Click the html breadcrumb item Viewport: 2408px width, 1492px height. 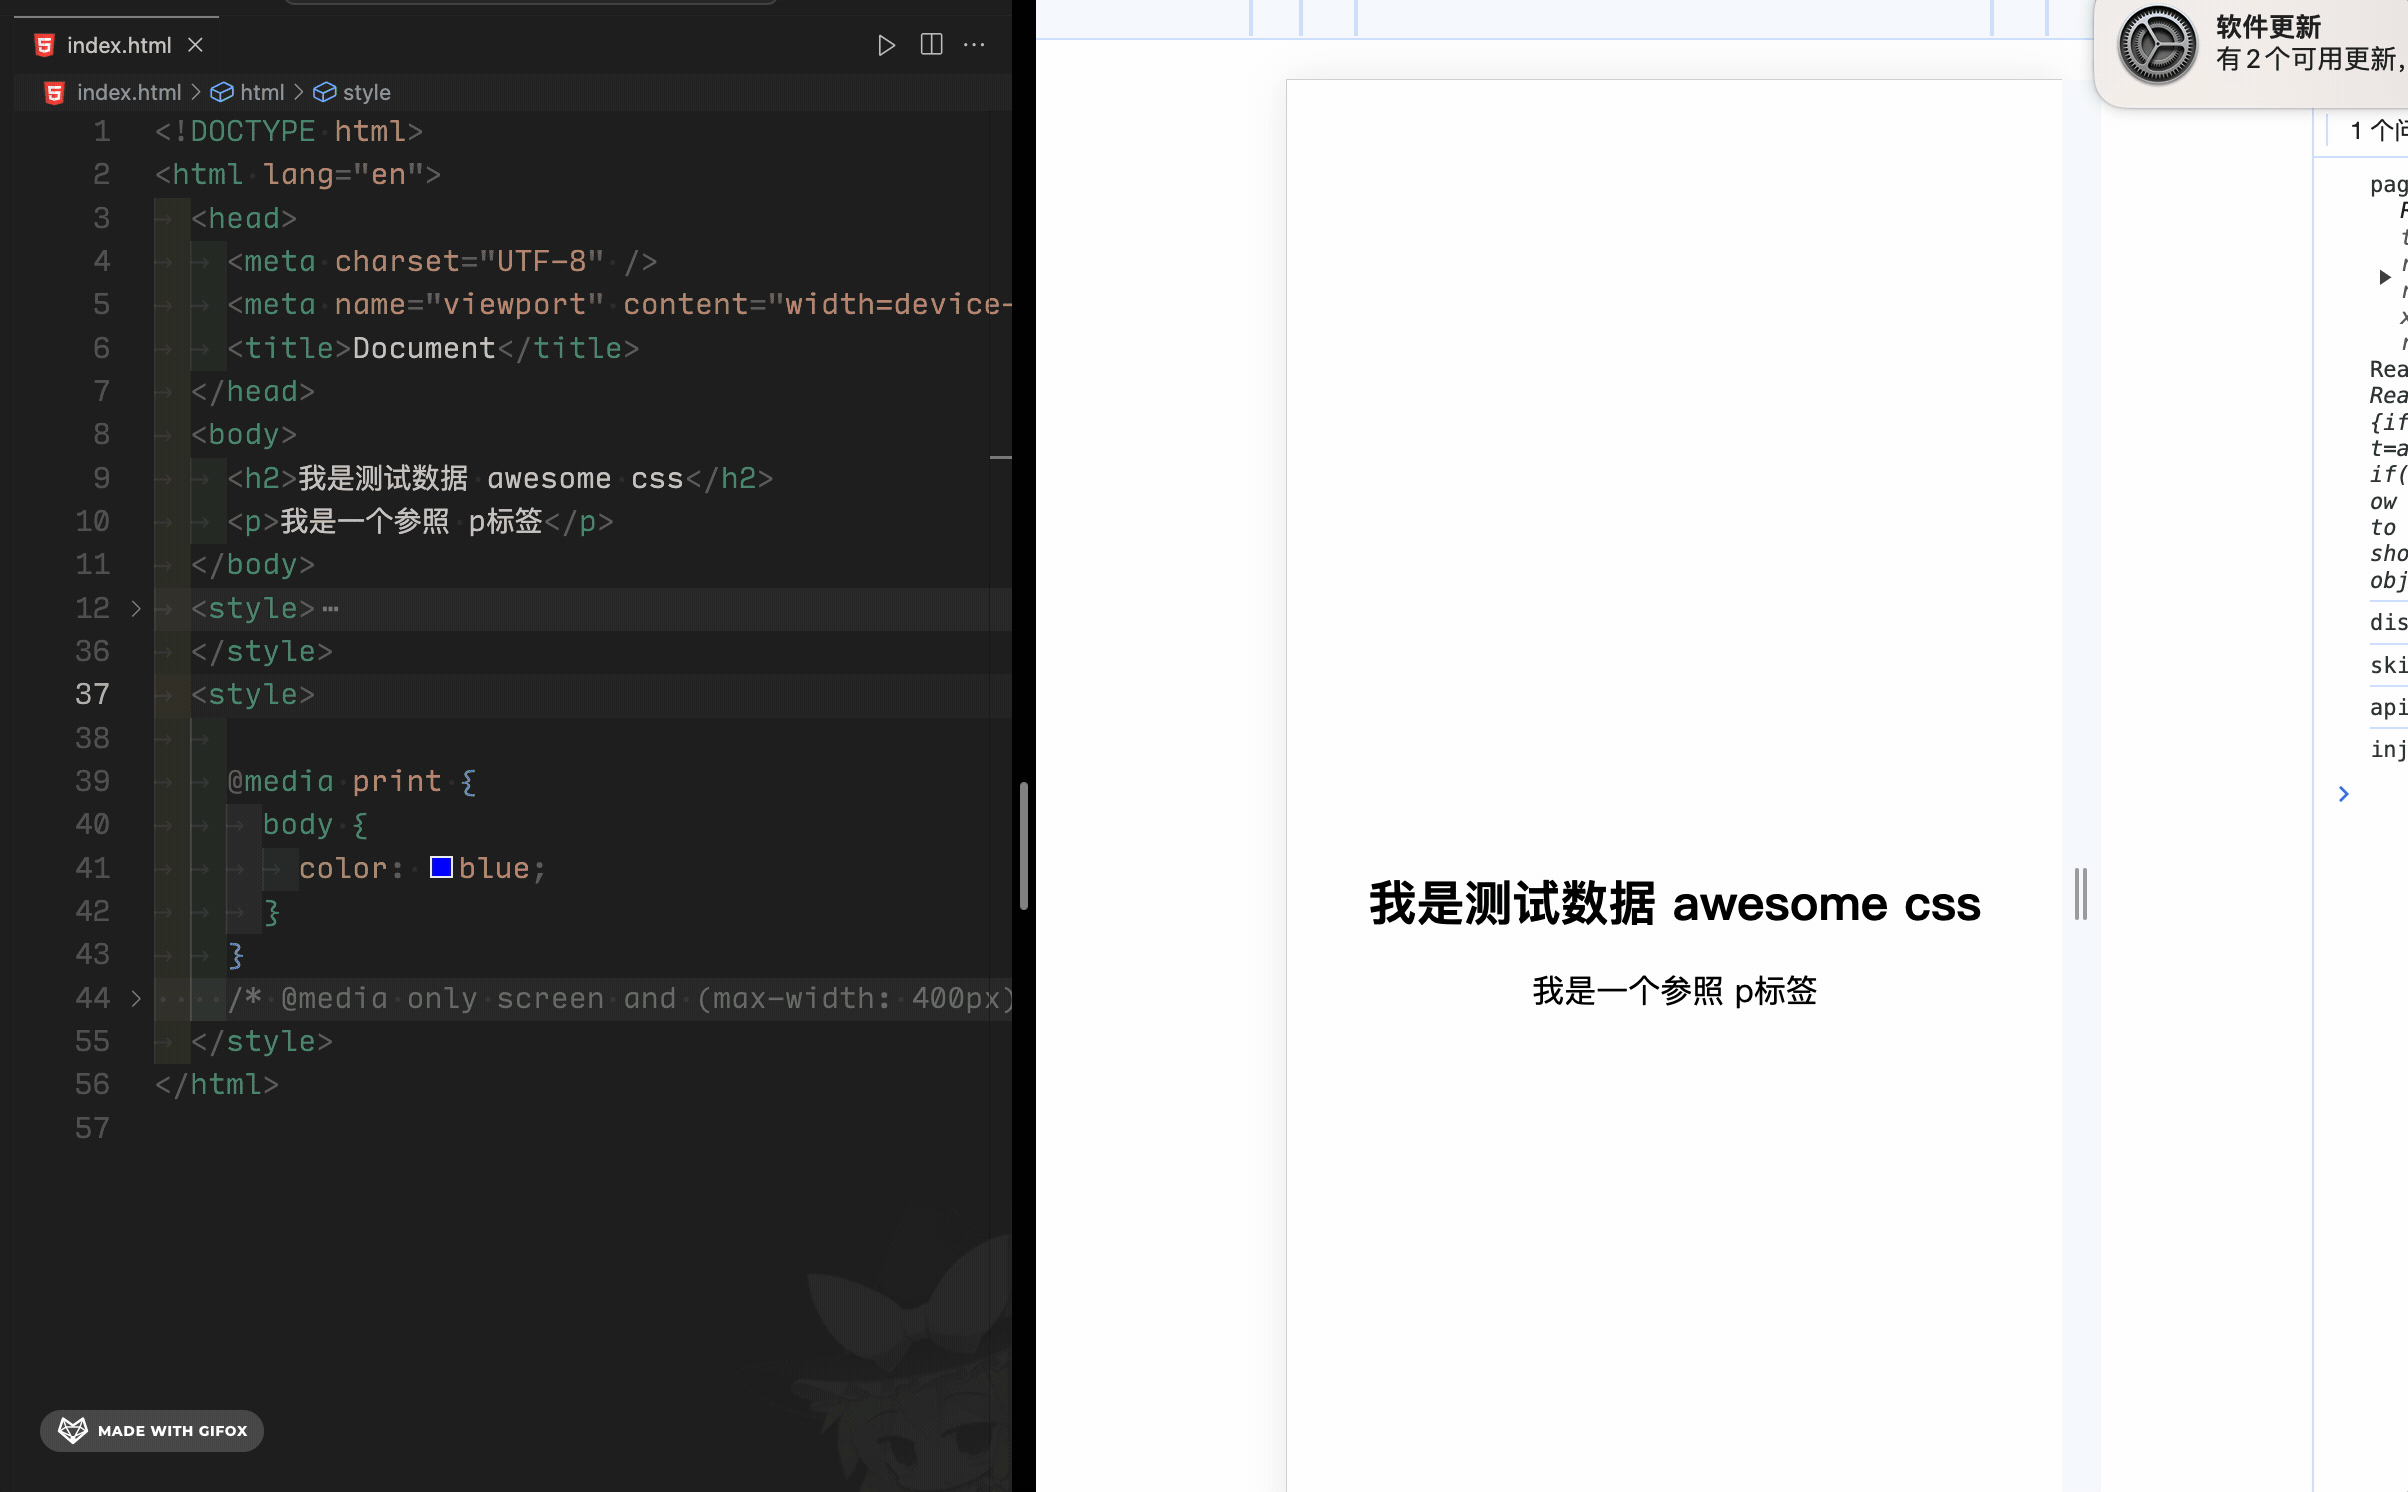262,93
